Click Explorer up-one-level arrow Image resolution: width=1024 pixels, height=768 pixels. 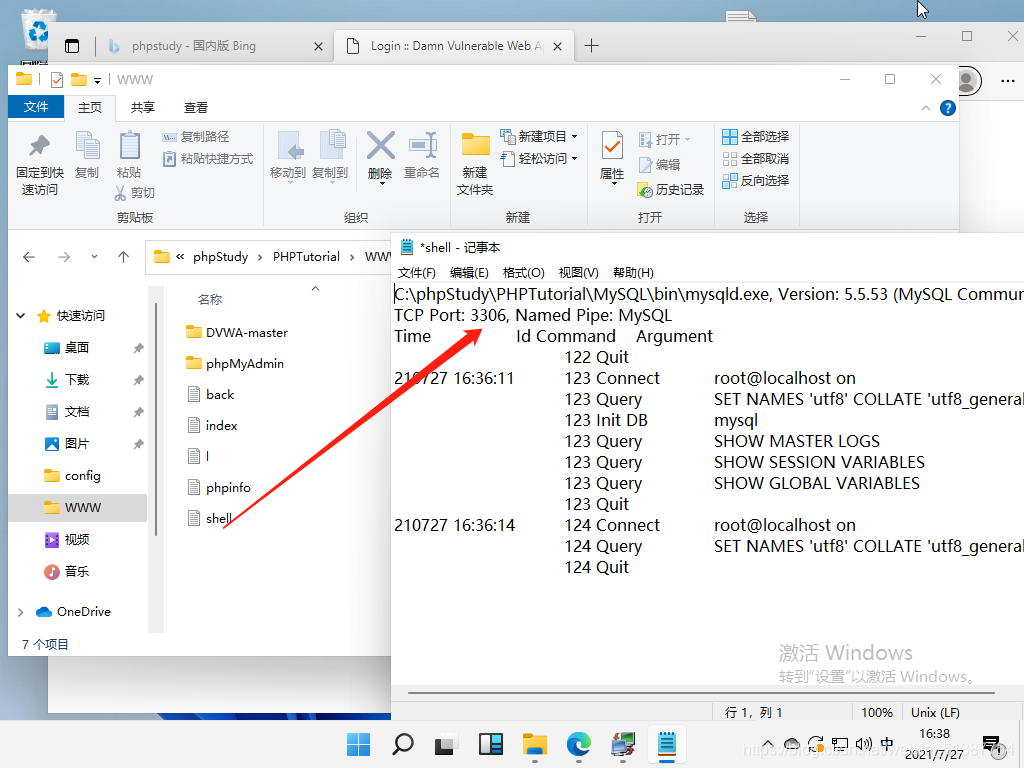pos(123,257)
